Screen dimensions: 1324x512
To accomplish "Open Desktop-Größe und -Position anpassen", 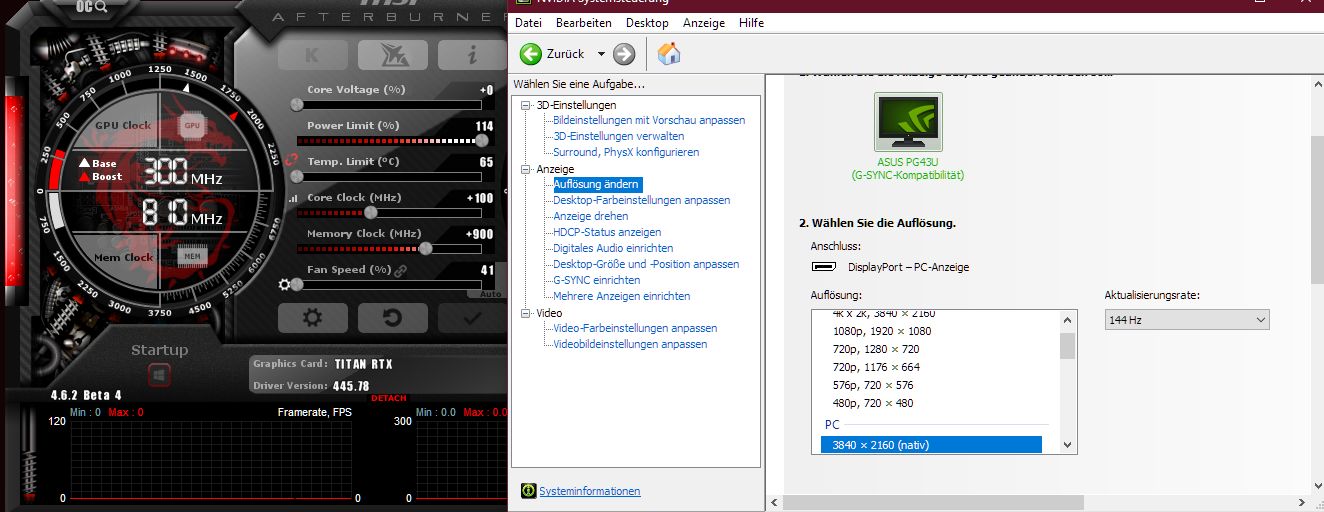I will pyautogui.click(x=646, y=264).
